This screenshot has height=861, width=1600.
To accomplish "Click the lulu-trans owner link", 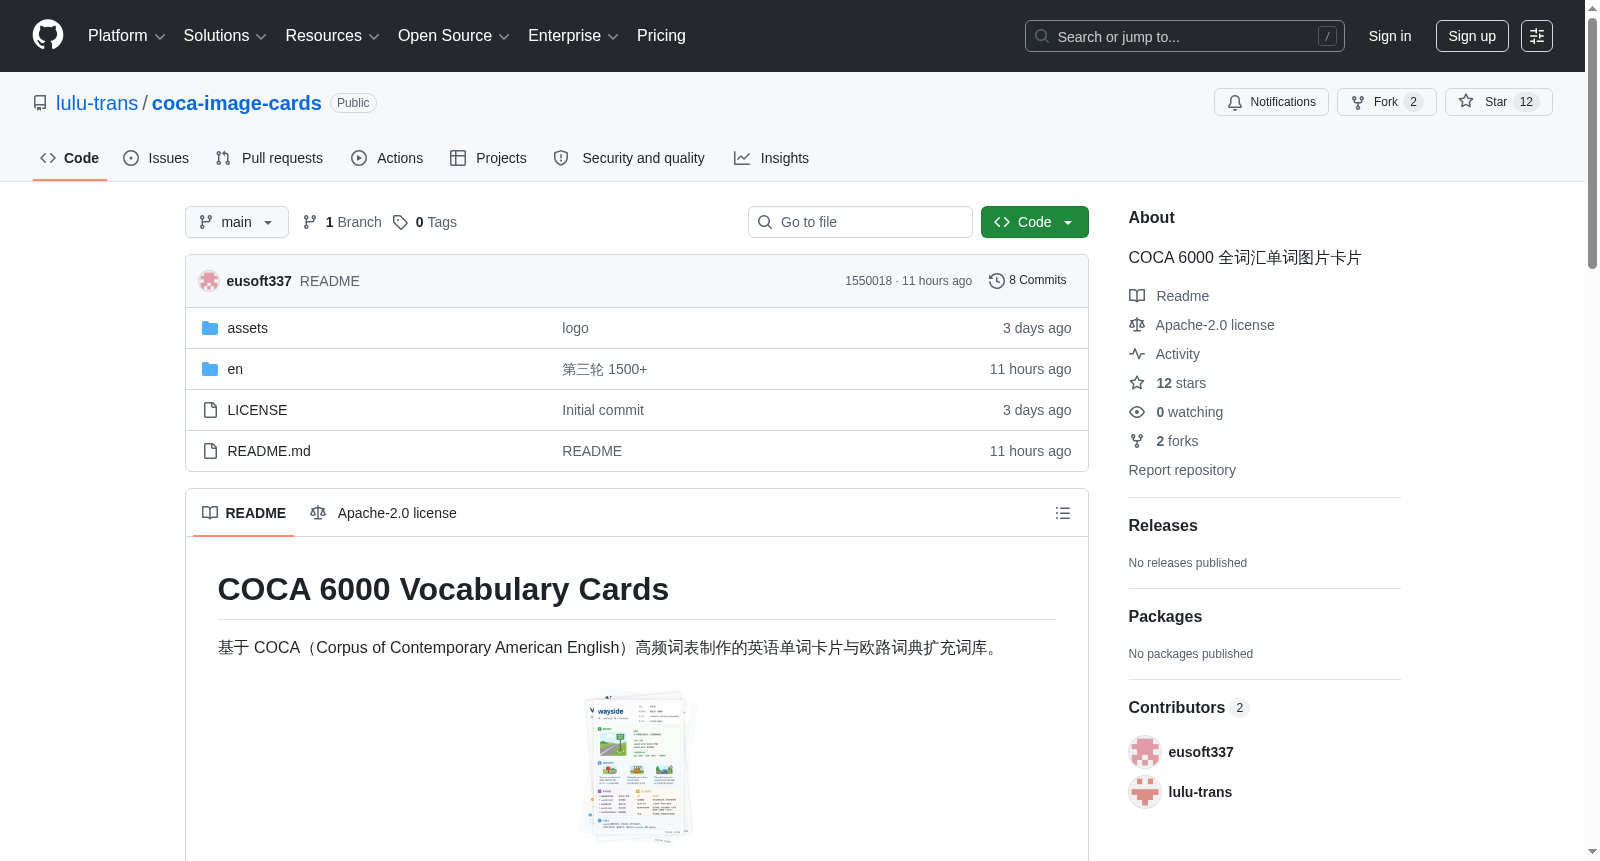I will coord(97,103).
